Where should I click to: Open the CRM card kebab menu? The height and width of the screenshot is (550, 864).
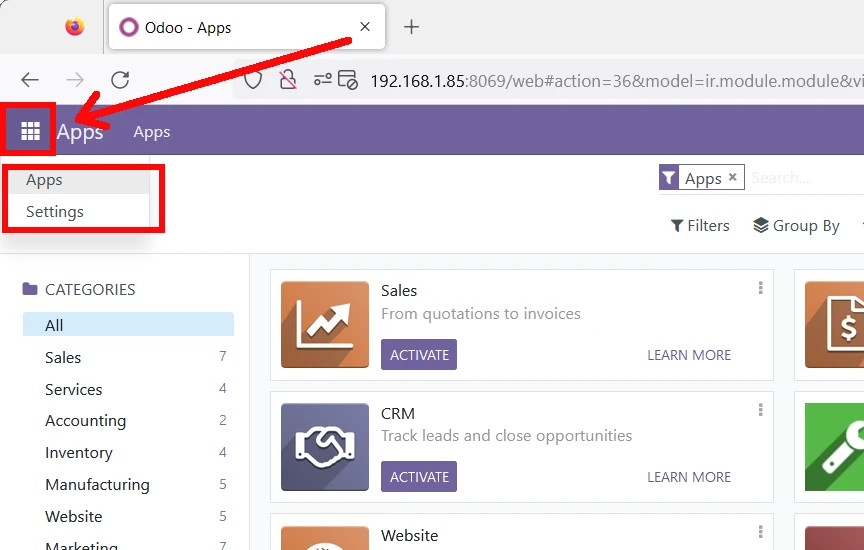(760, 409)
